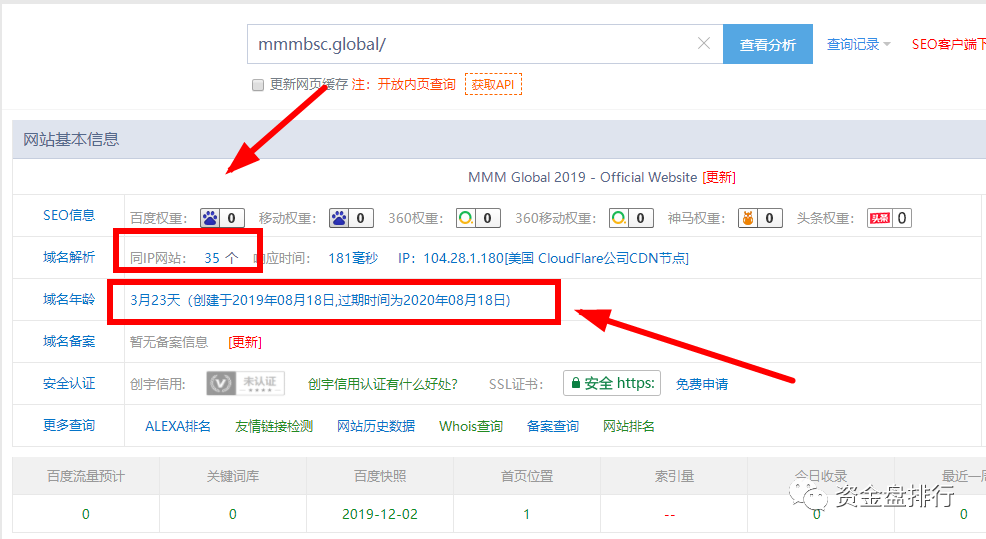Click the 索引量 dashes value
This screenshot has width=986, height=539.
(x=670, y=515)
